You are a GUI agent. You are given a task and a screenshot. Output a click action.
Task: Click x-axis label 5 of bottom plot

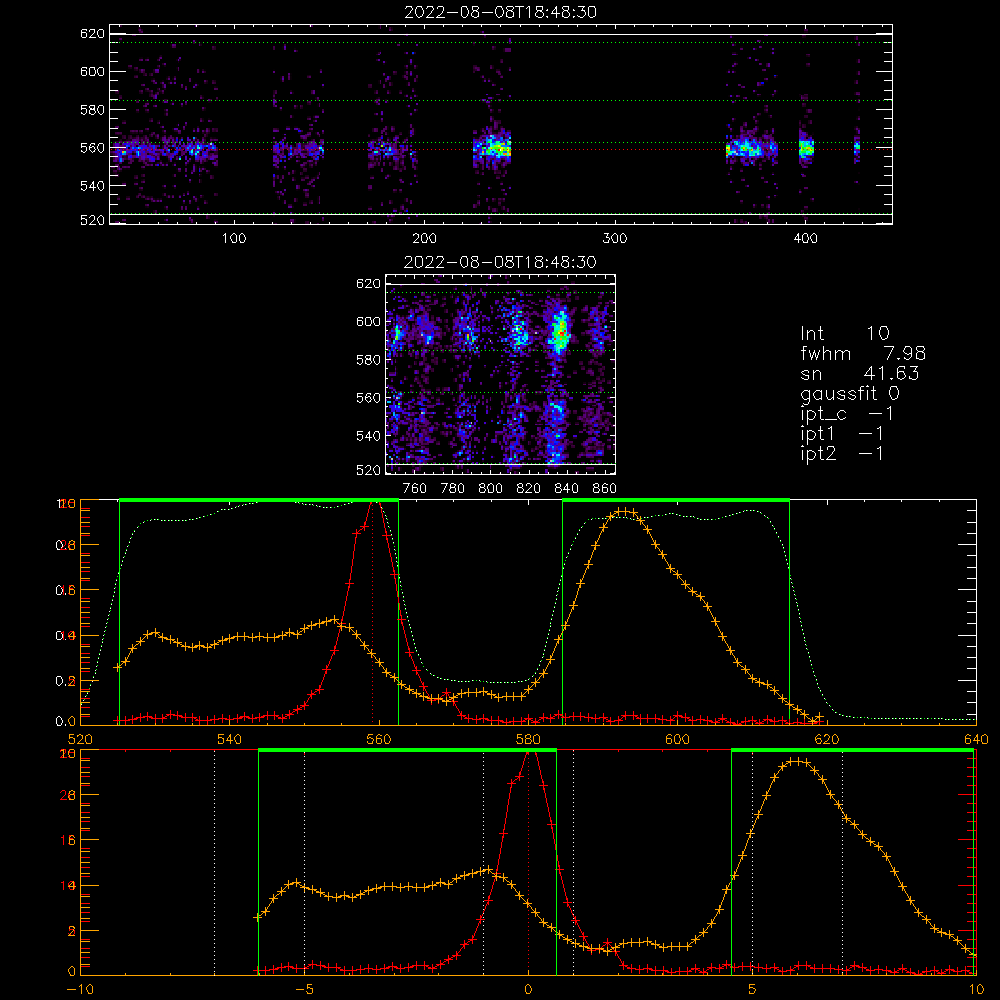pos(752,990)
